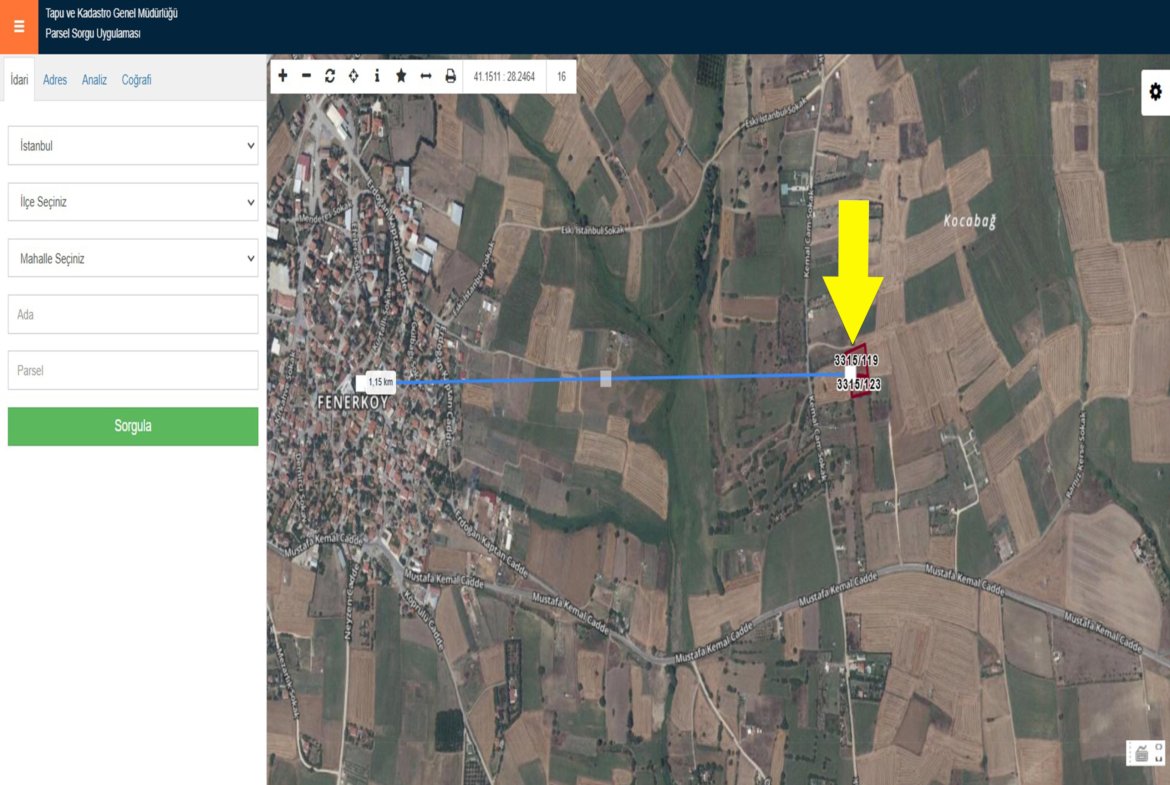Select the distance measure arrow tool
The height and width of the screenshot is (785, 1170).
(x=425, y=75)
